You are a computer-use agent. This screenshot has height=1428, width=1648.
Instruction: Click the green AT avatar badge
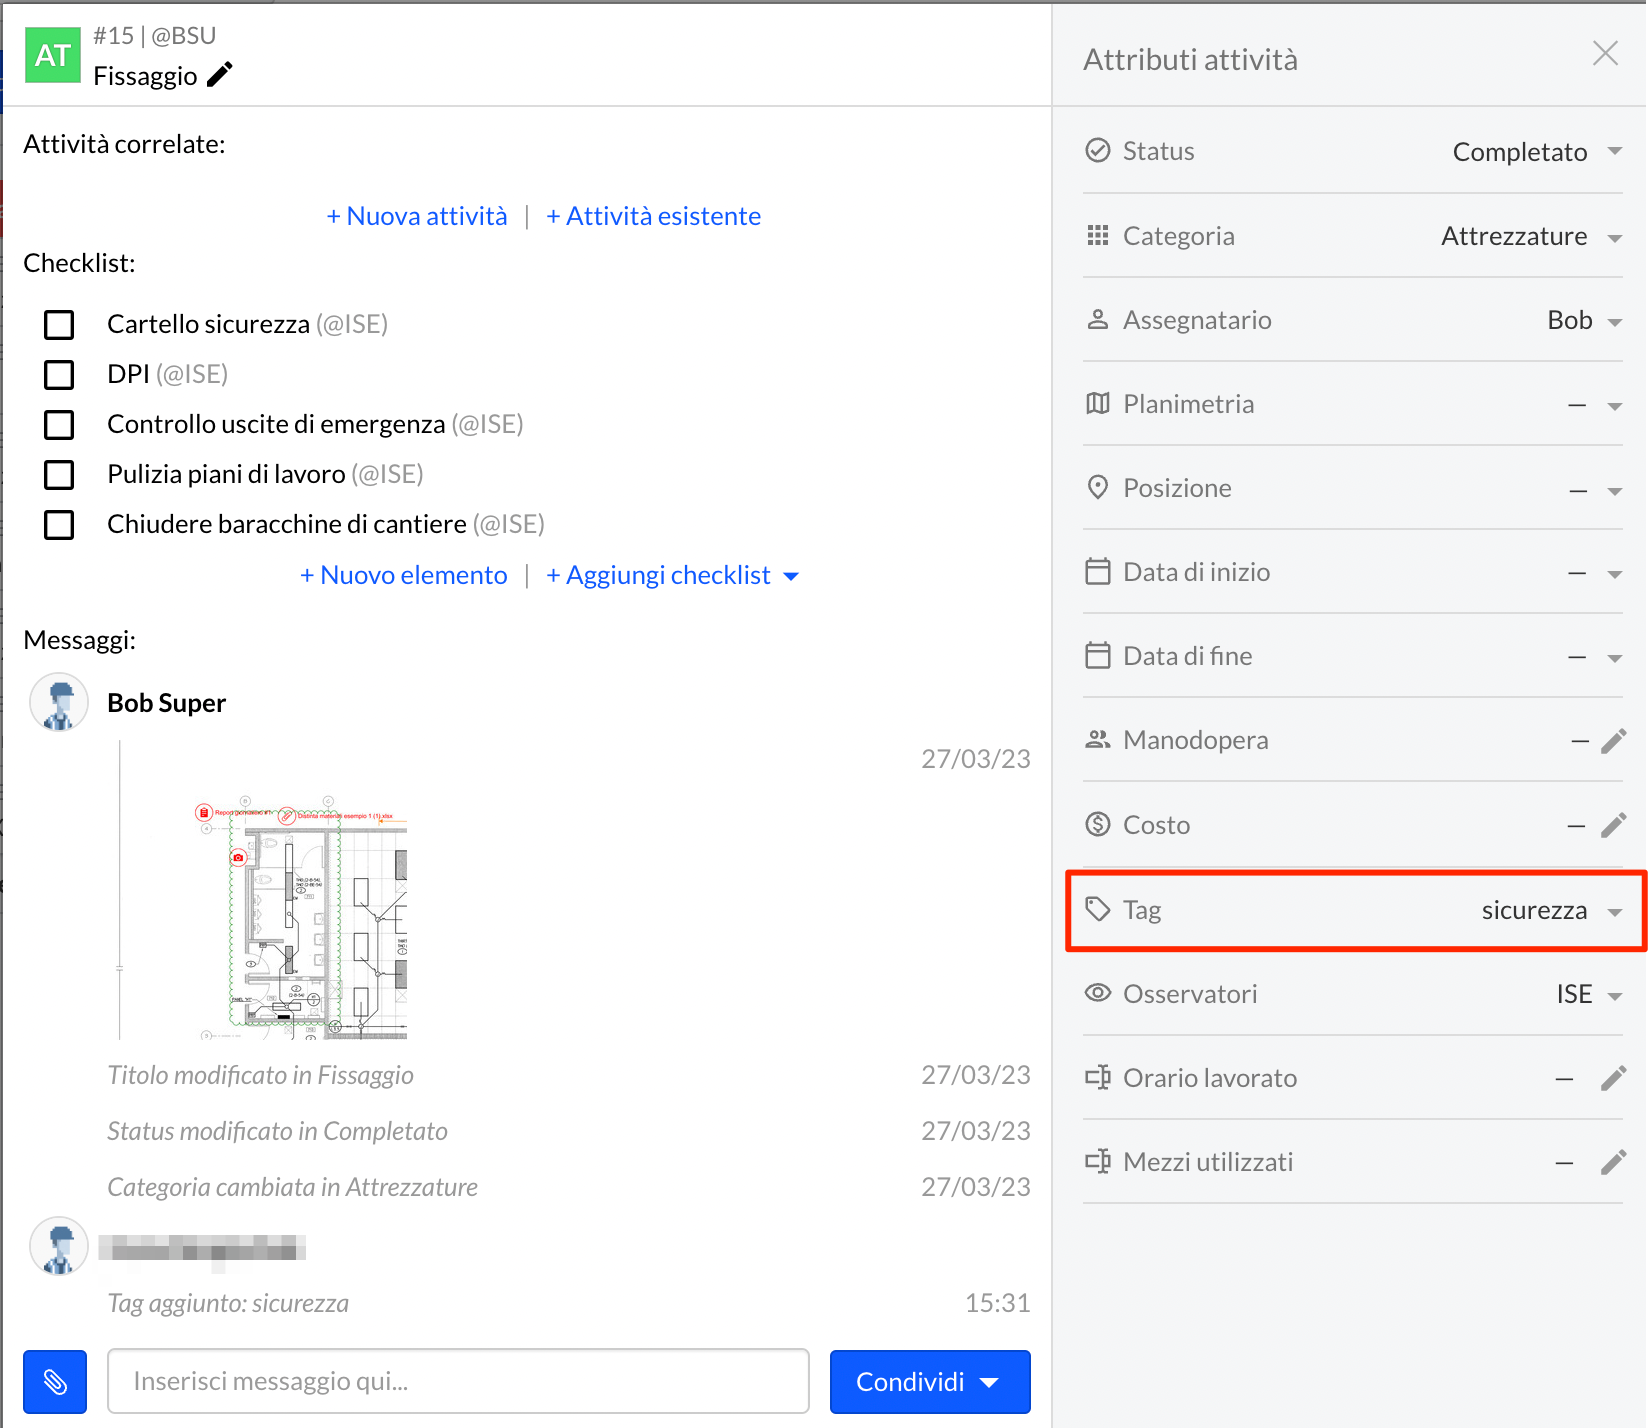[53, 56]
